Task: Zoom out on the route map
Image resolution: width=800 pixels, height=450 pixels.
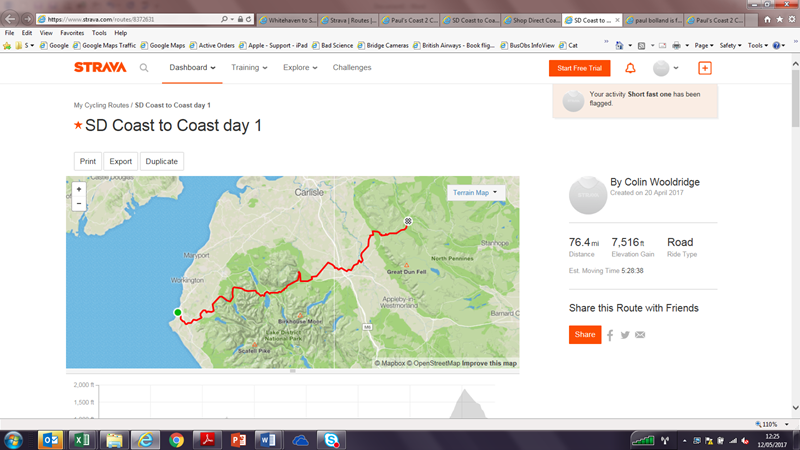Action: pyautogui.click(x=79, y=204)
